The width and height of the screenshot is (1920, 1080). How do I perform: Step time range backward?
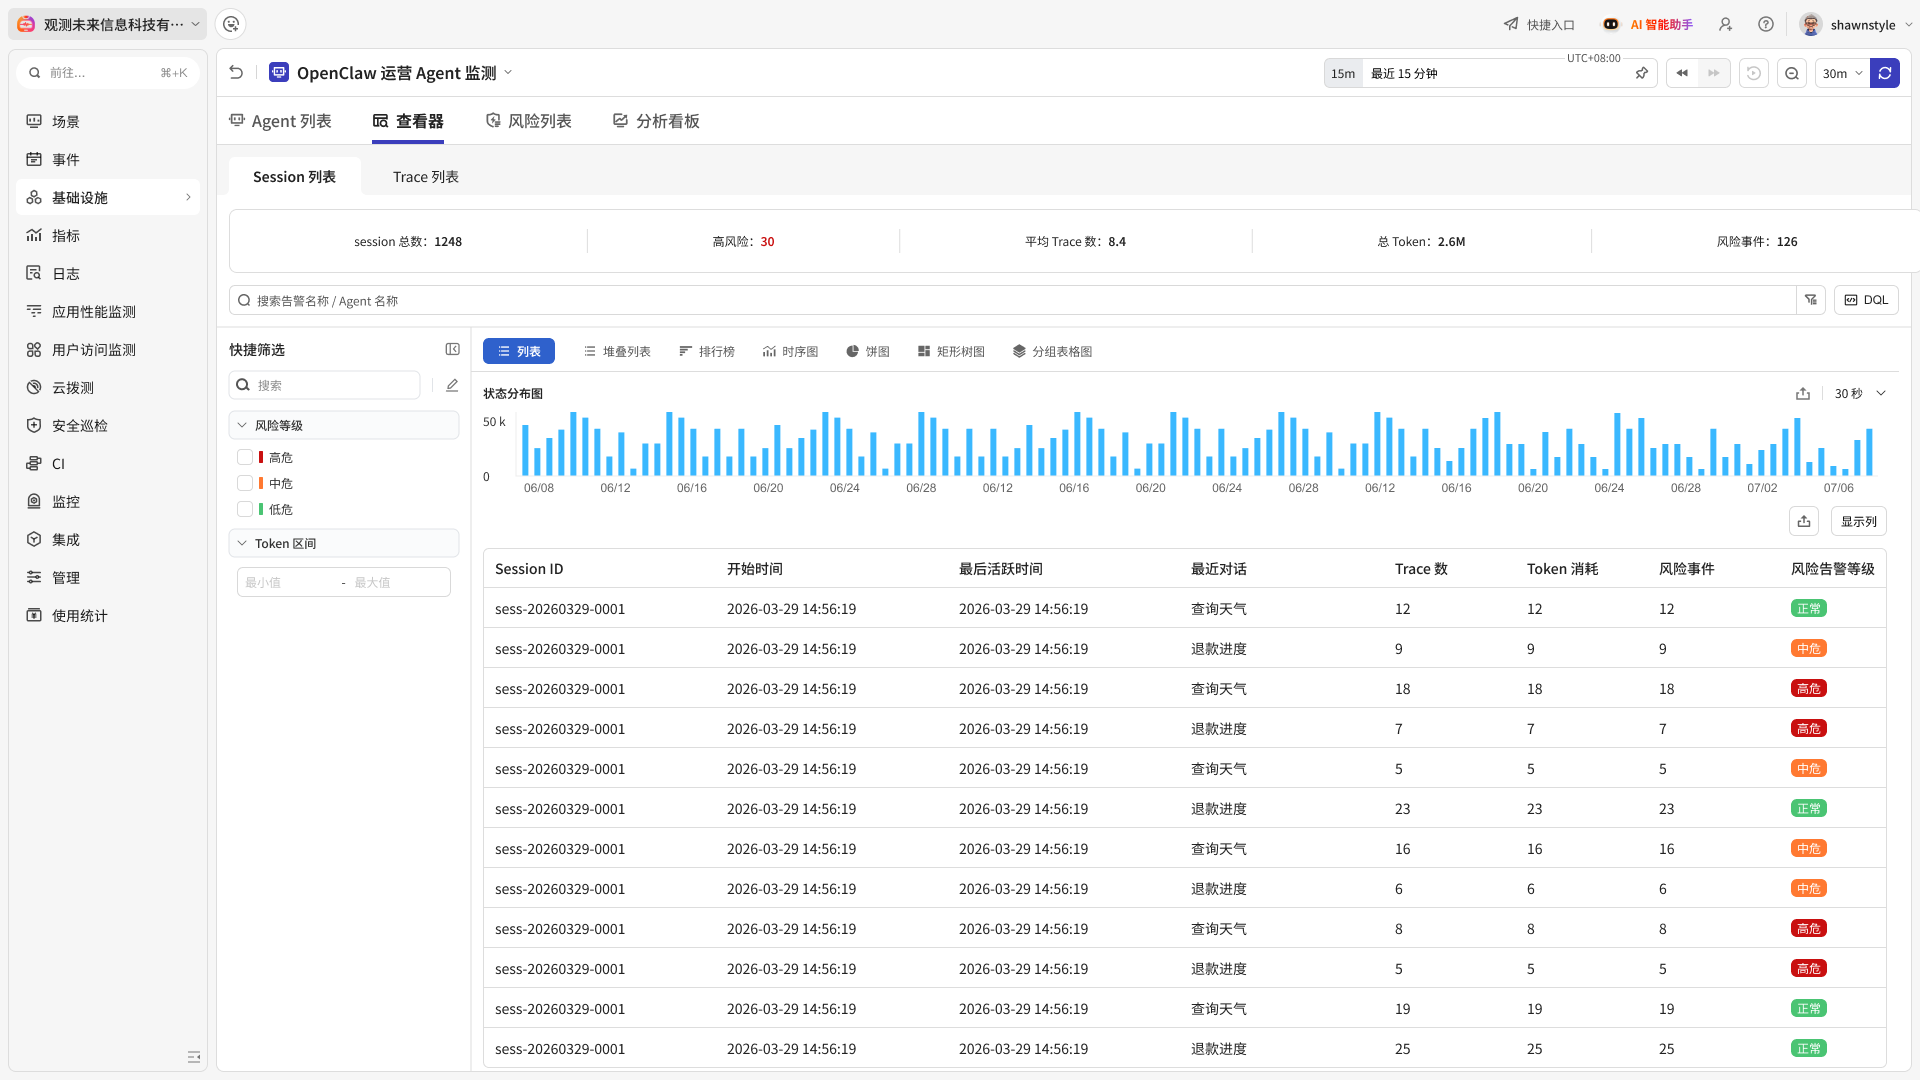[1682, 73]
